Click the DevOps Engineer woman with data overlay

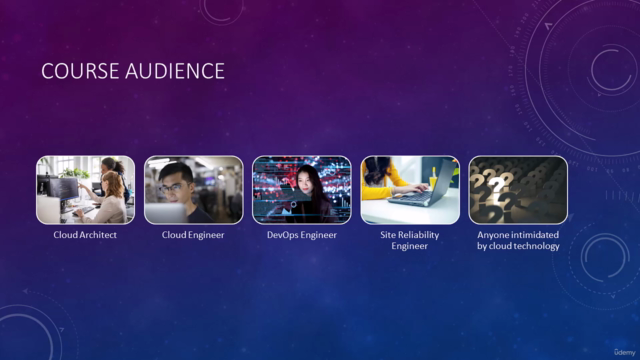coord(302,190)
